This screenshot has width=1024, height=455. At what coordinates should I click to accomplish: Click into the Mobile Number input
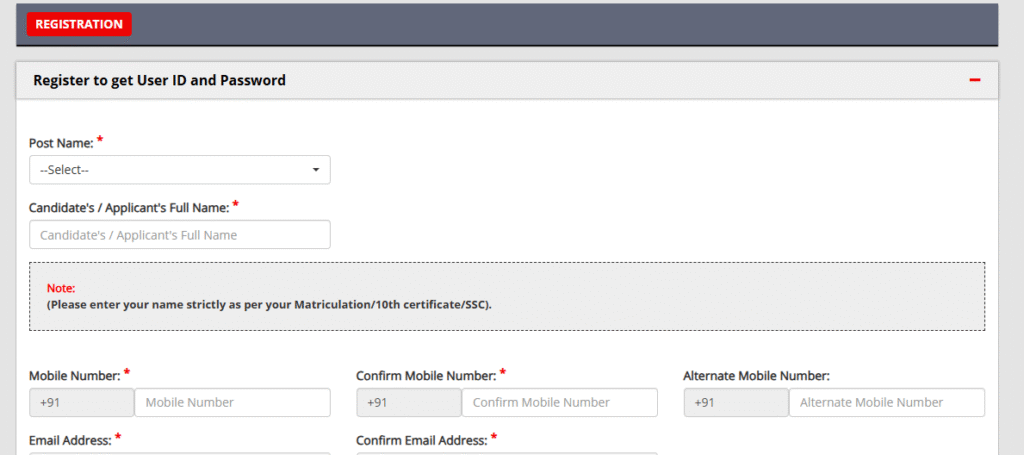tap(232, 402)
